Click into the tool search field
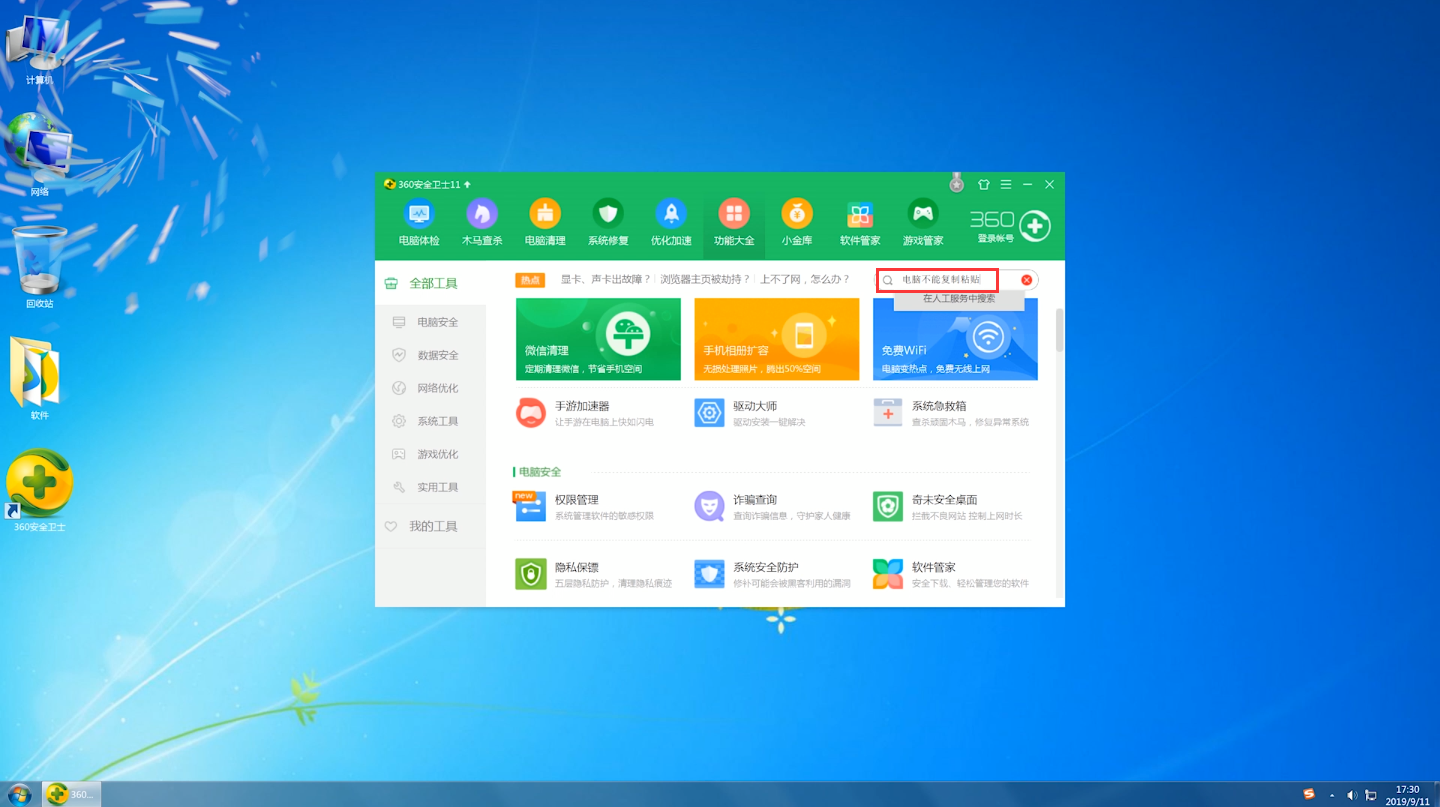This screenshot has width=1440, height=807. [x=955, y=280]
